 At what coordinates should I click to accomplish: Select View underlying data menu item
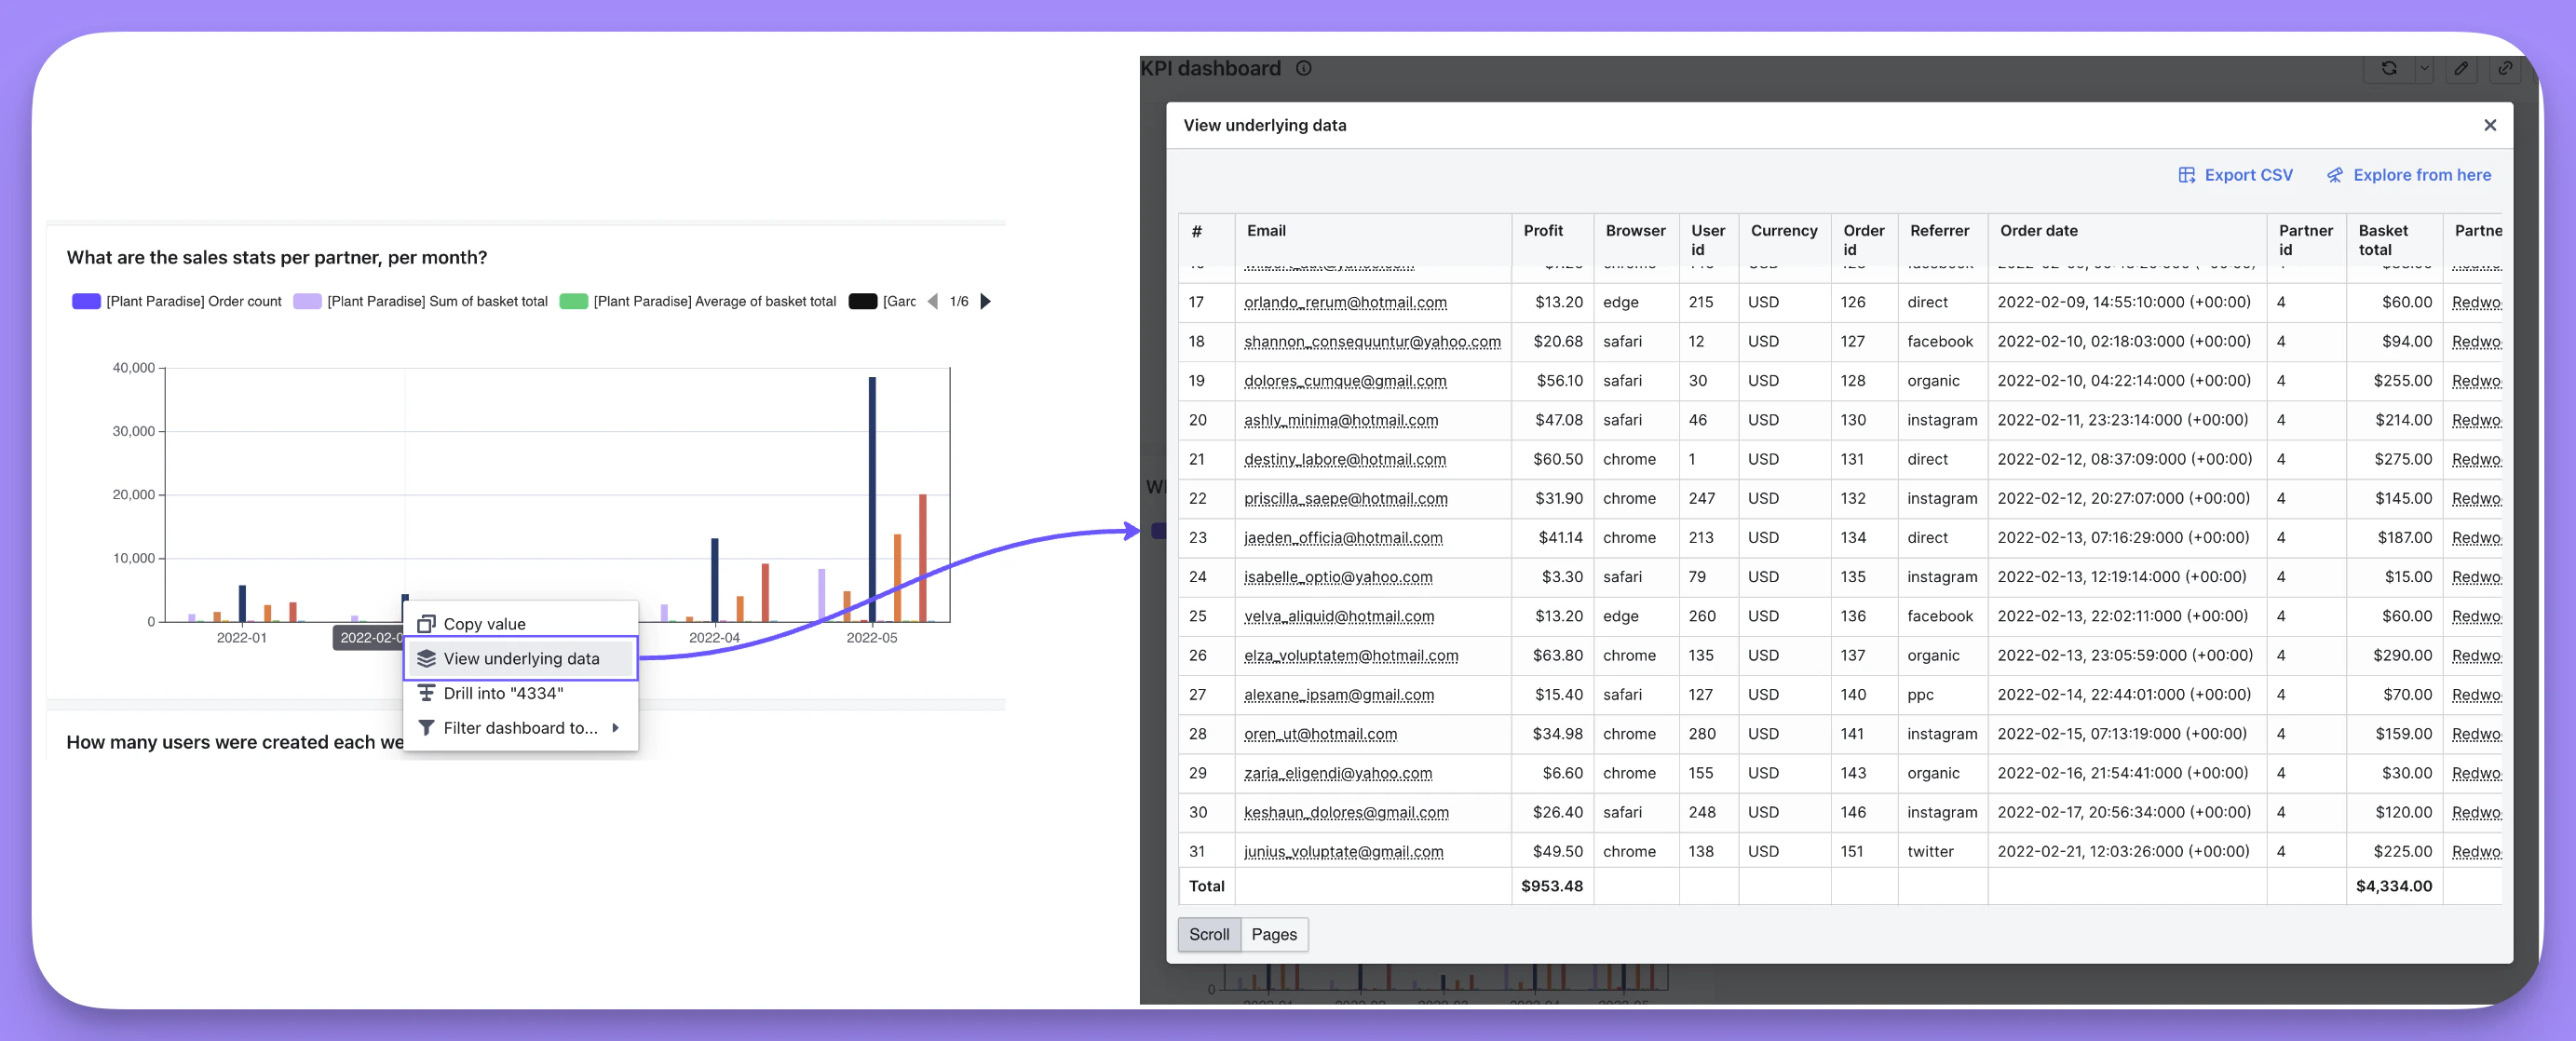pyautogui.click(x=521, y=658)
